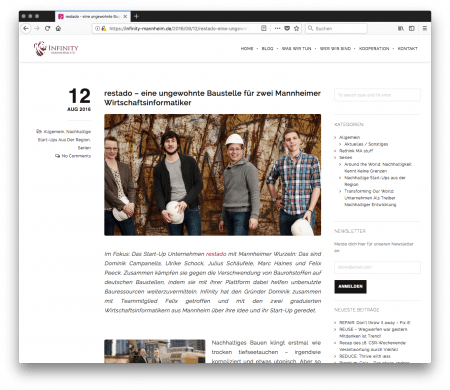Reload the page with the refresh icon

pos(47,28)
